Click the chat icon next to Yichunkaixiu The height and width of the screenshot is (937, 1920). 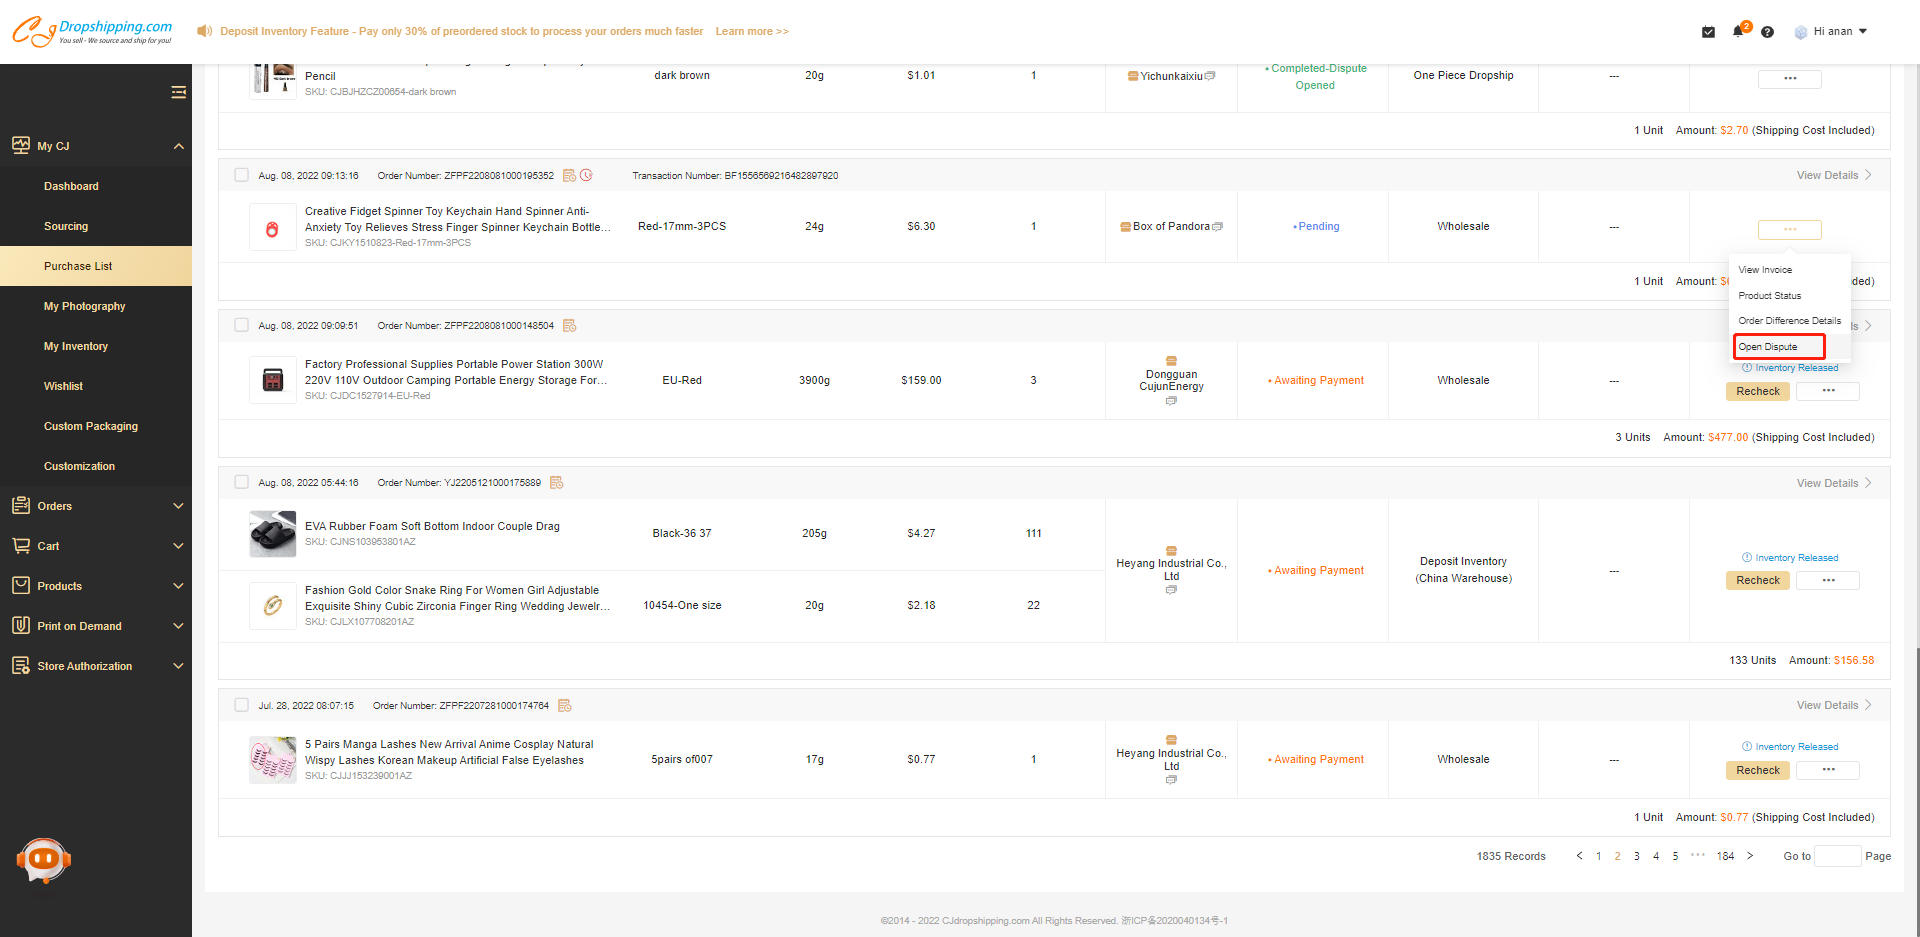pos(1210,76)
